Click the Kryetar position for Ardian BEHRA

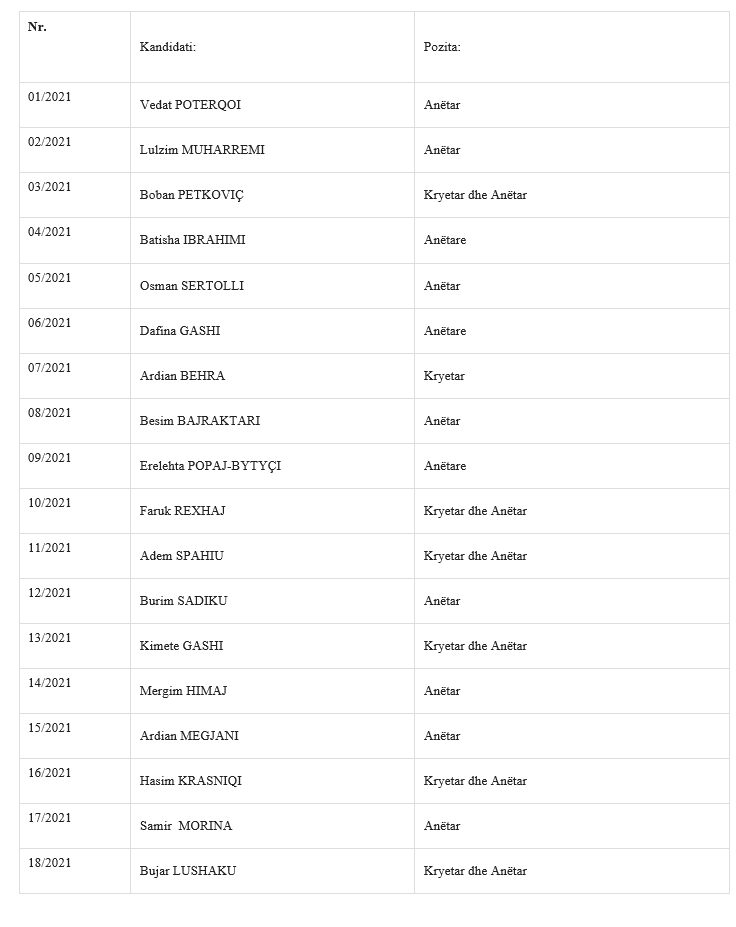(x=444, y=376)
